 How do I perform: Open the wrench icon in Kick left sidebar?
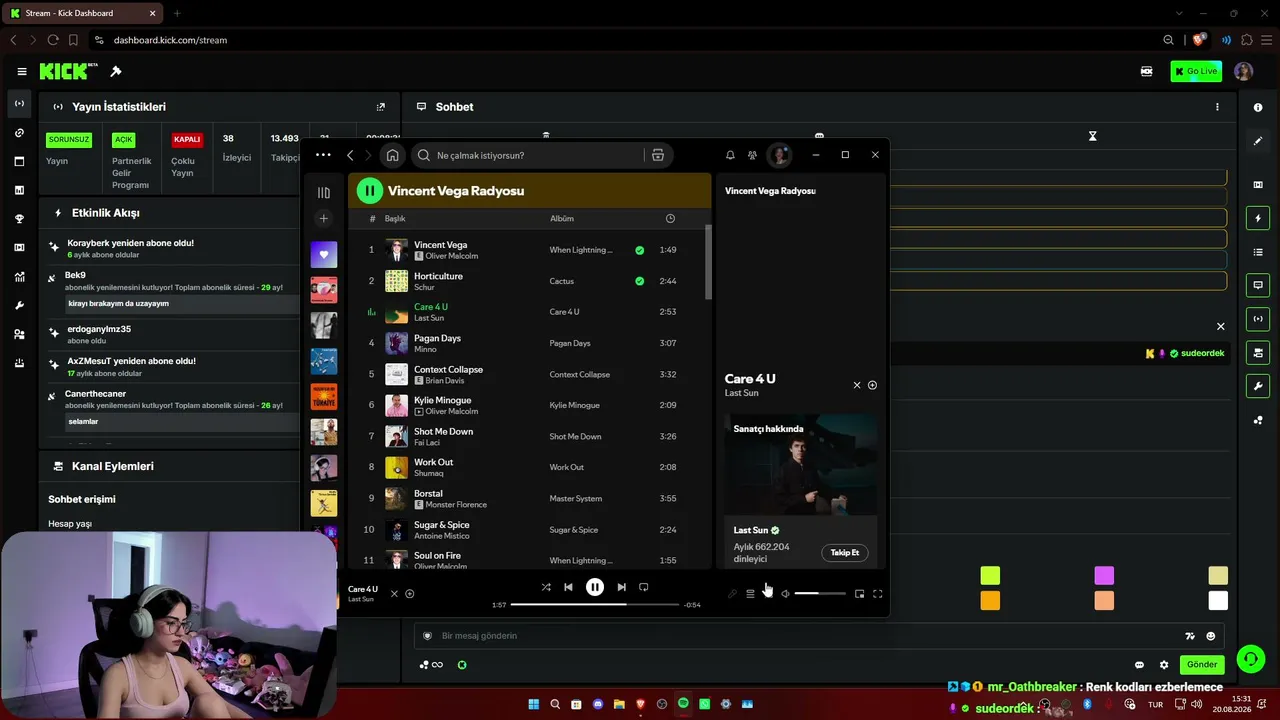pos(19,306)
